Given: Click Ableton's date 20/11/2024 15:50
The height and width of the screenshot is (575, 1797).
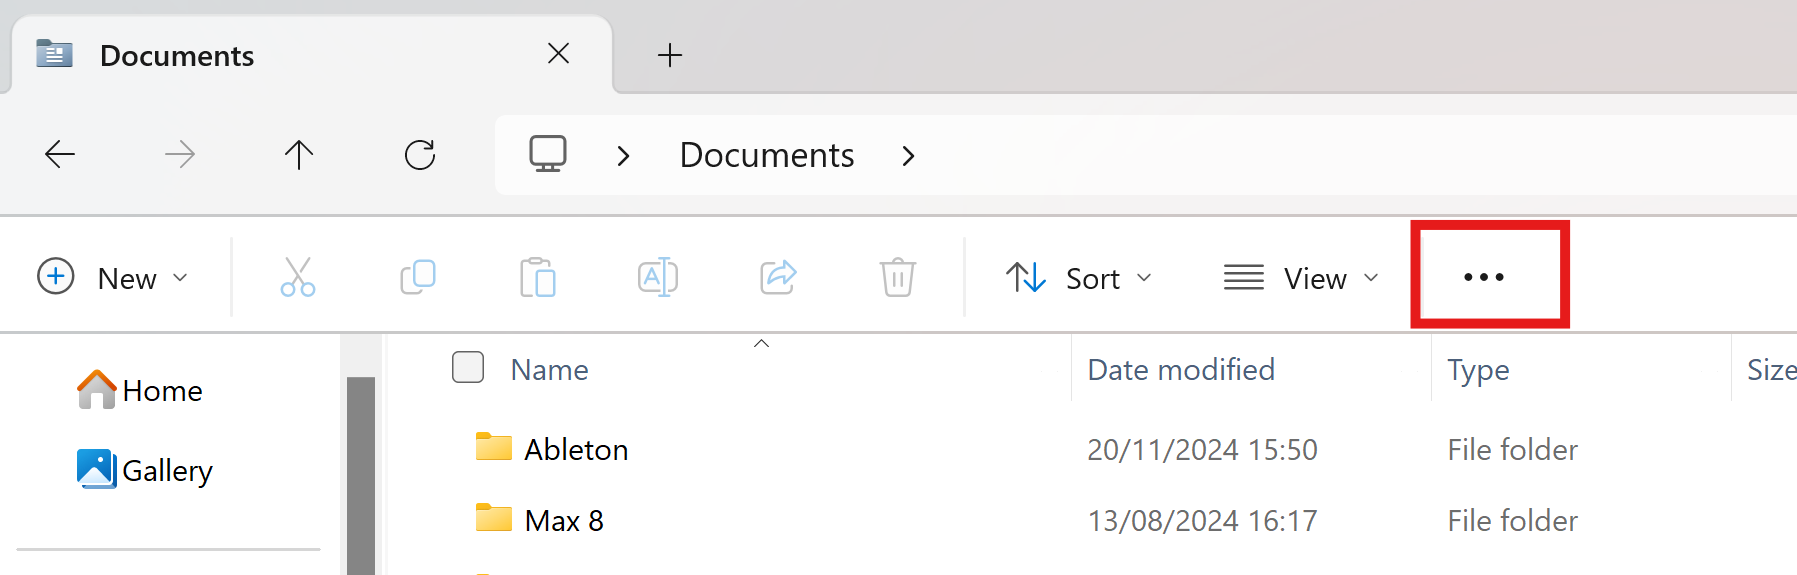Looking at the screenshot, I should coord(1202,450).
